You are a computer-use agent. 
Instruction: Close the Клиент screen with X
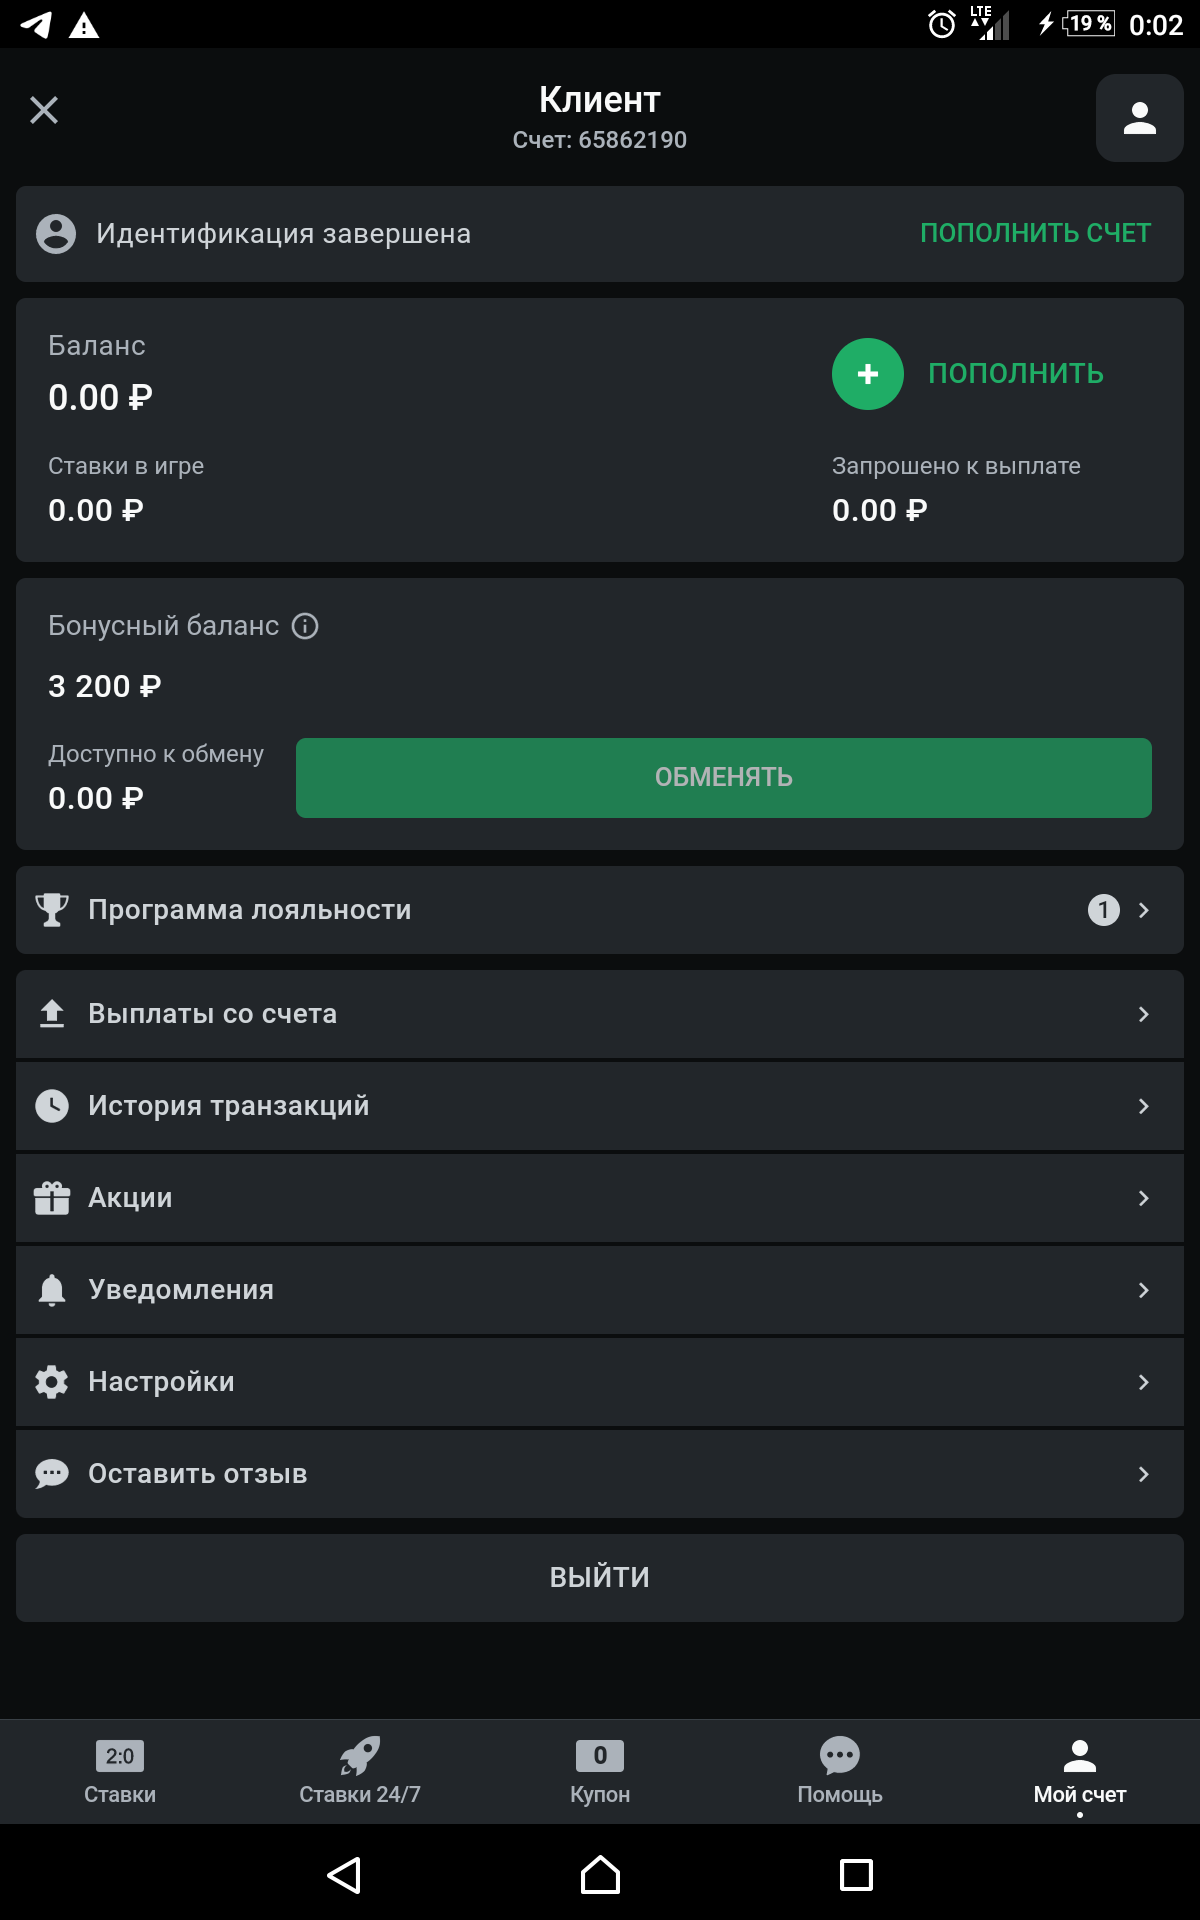(44, 110)
